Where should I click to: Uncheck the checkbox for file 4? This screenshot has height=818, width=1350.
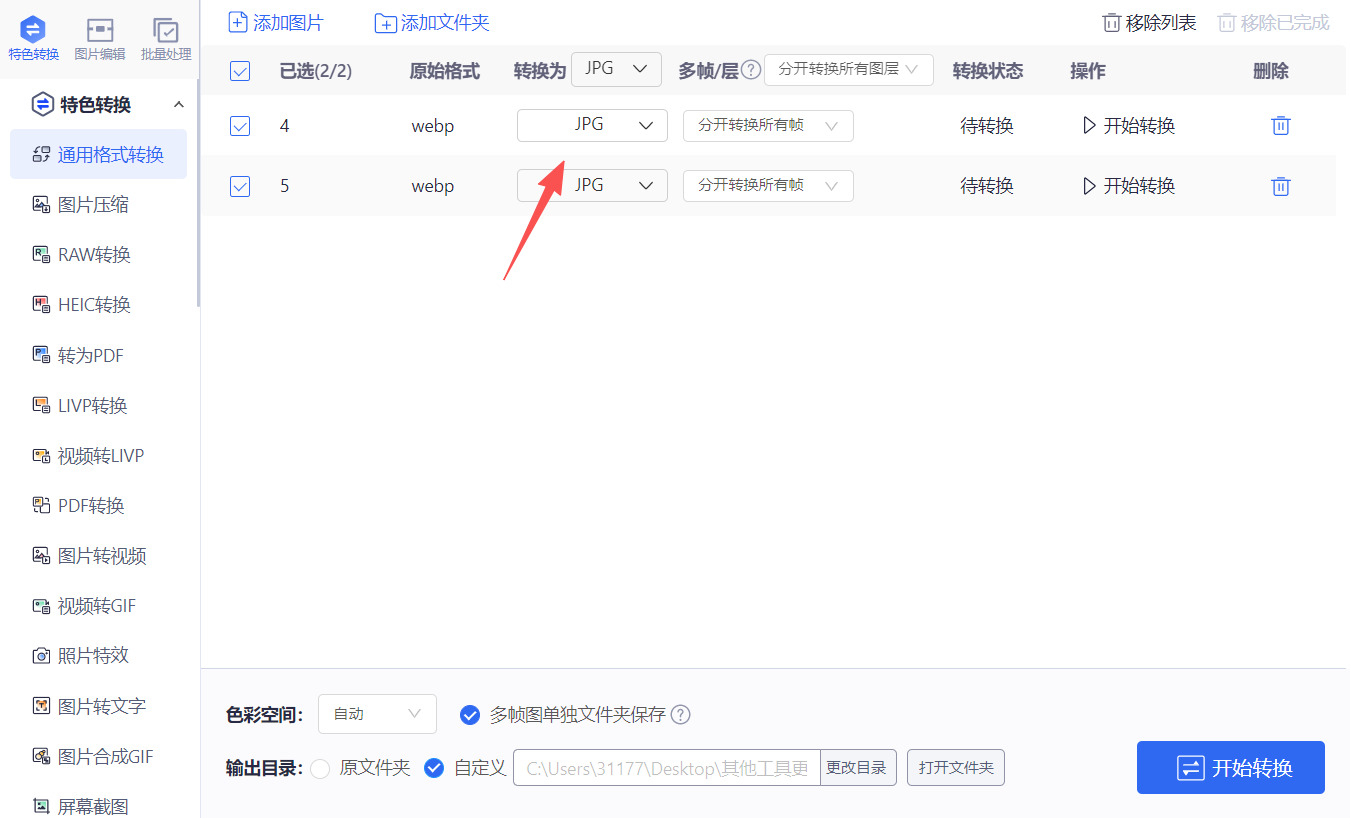click(240, 126)
